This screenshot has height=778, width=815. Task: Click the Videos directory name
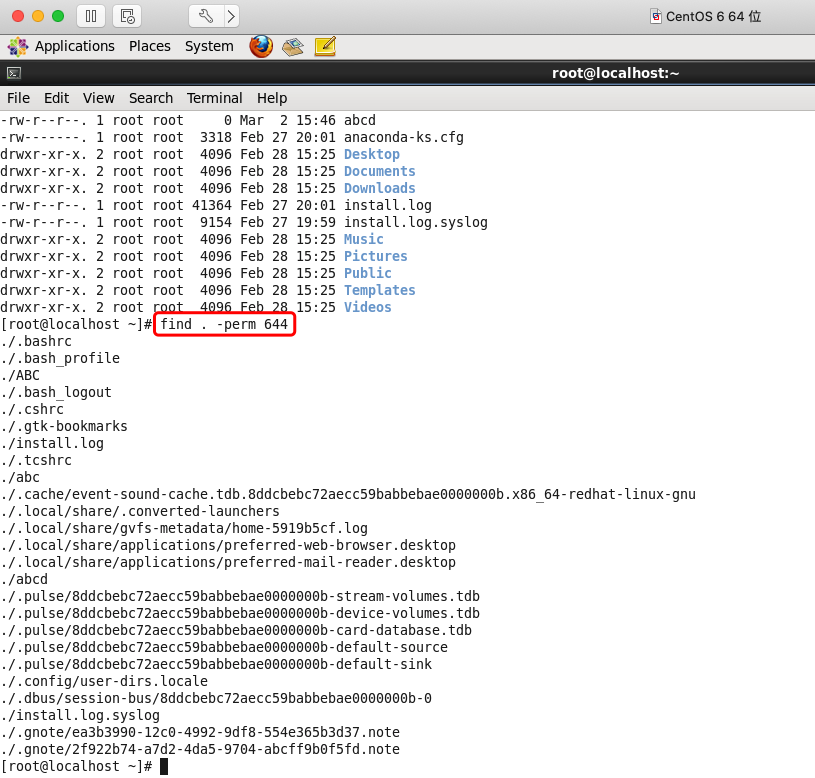pos(367,307)
